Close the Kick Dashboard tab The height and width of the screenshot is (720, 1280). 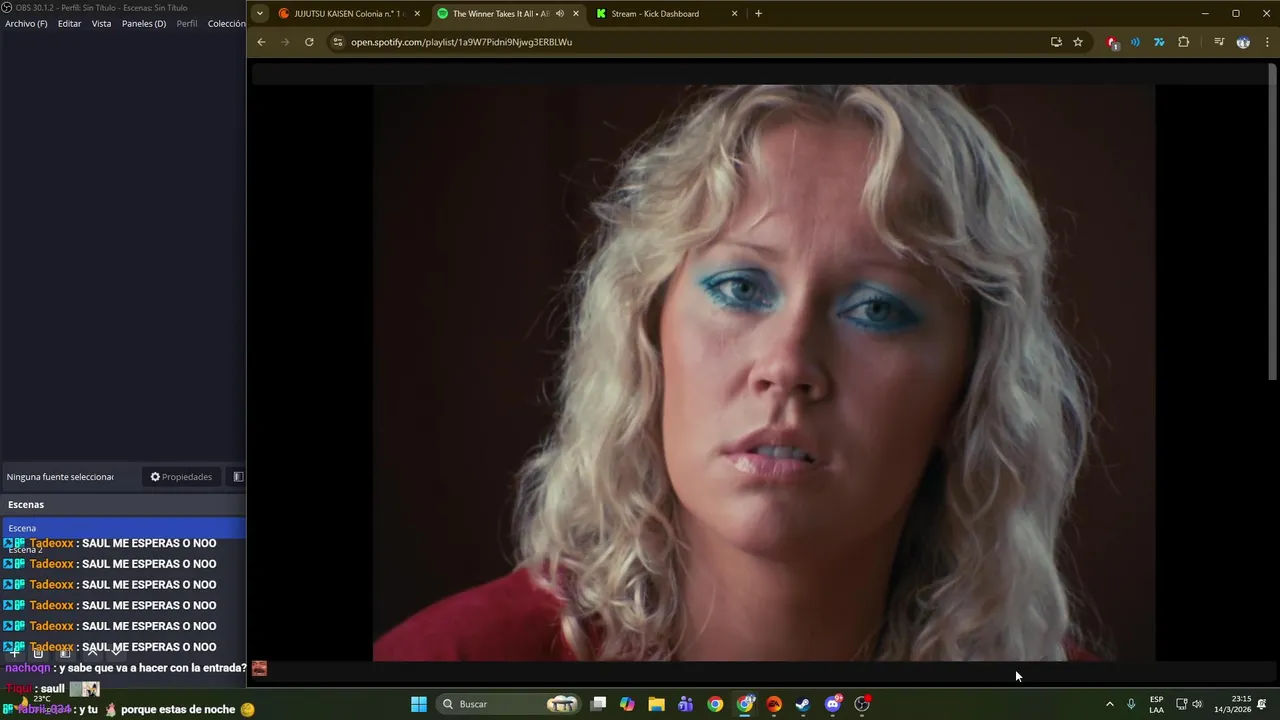(x=735, y=14)
